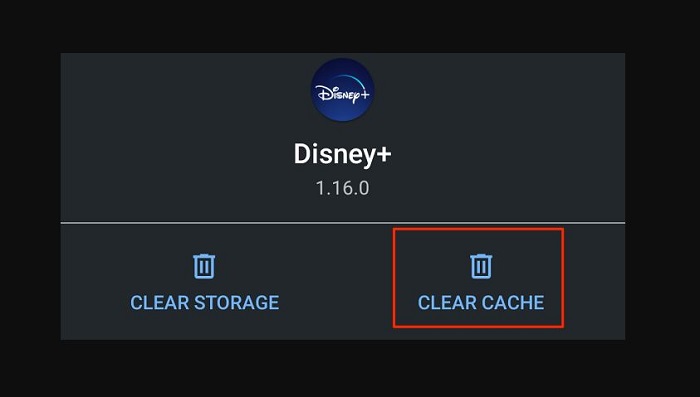
Task: Click the blue Disney+ round app icon
Action: (x=342, y=90)
